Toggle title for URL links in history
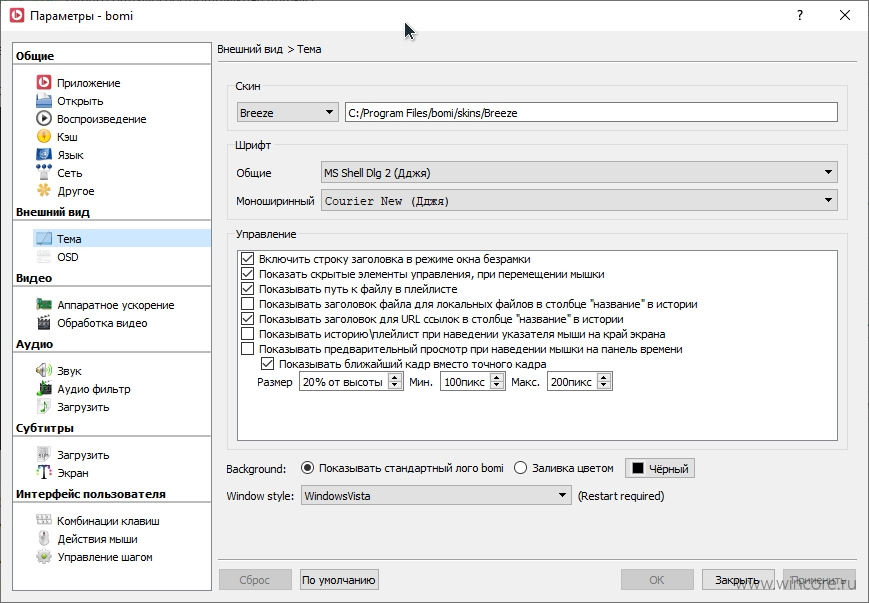Viewport: 869px width, 603px height. [x=248, y=319]
